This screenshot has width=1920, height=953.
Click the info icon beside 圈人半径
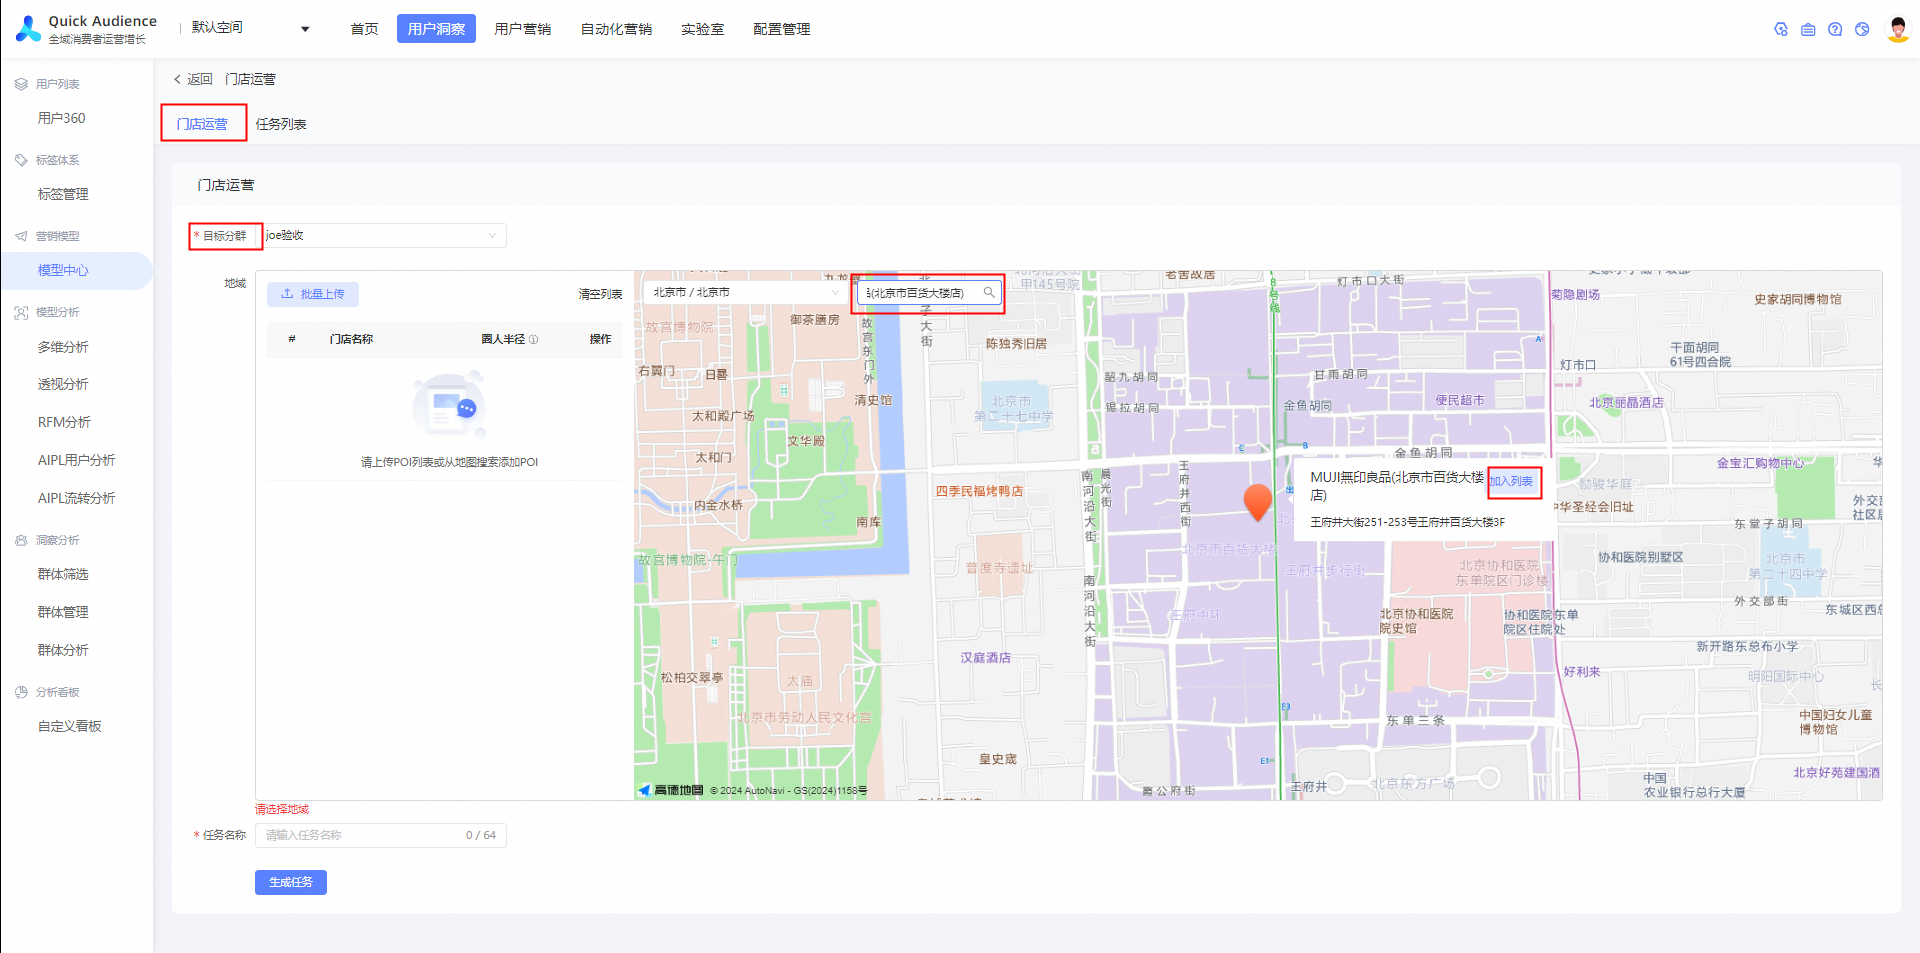click(533, 339)
